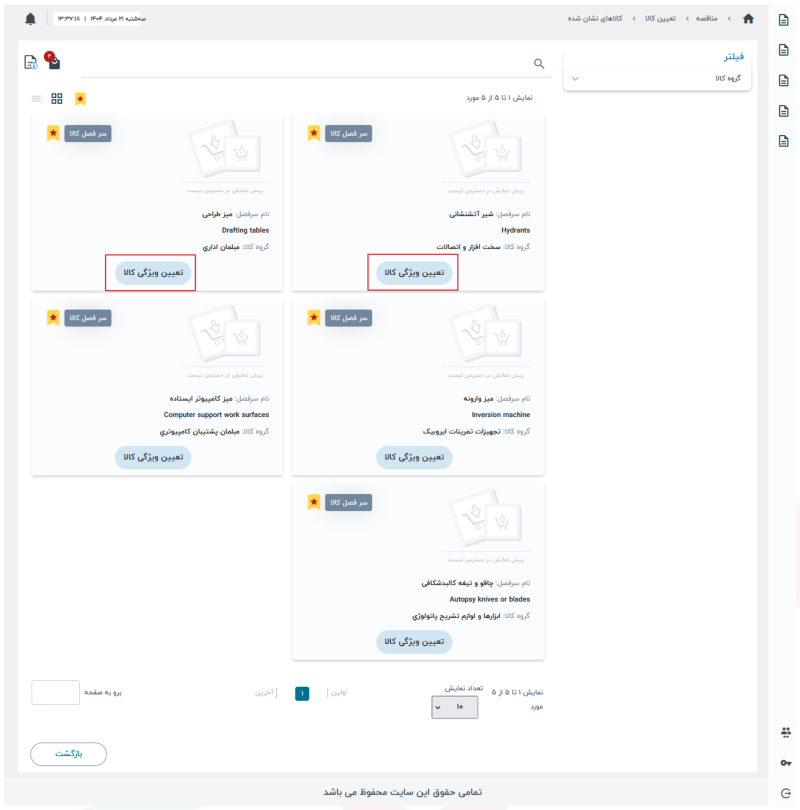The width and height of the screenshot is (800, 810).
Task: Toggle star on Autopsy knives or blades card
Action: (314, 502)
